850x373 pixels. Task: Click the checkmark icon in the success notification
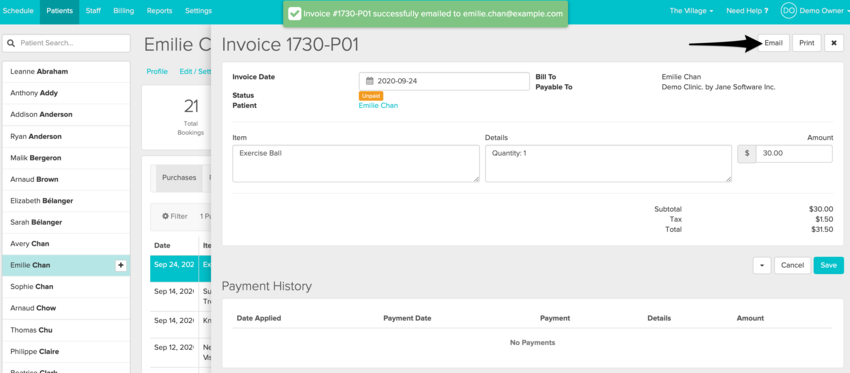[x=294, y=14]
